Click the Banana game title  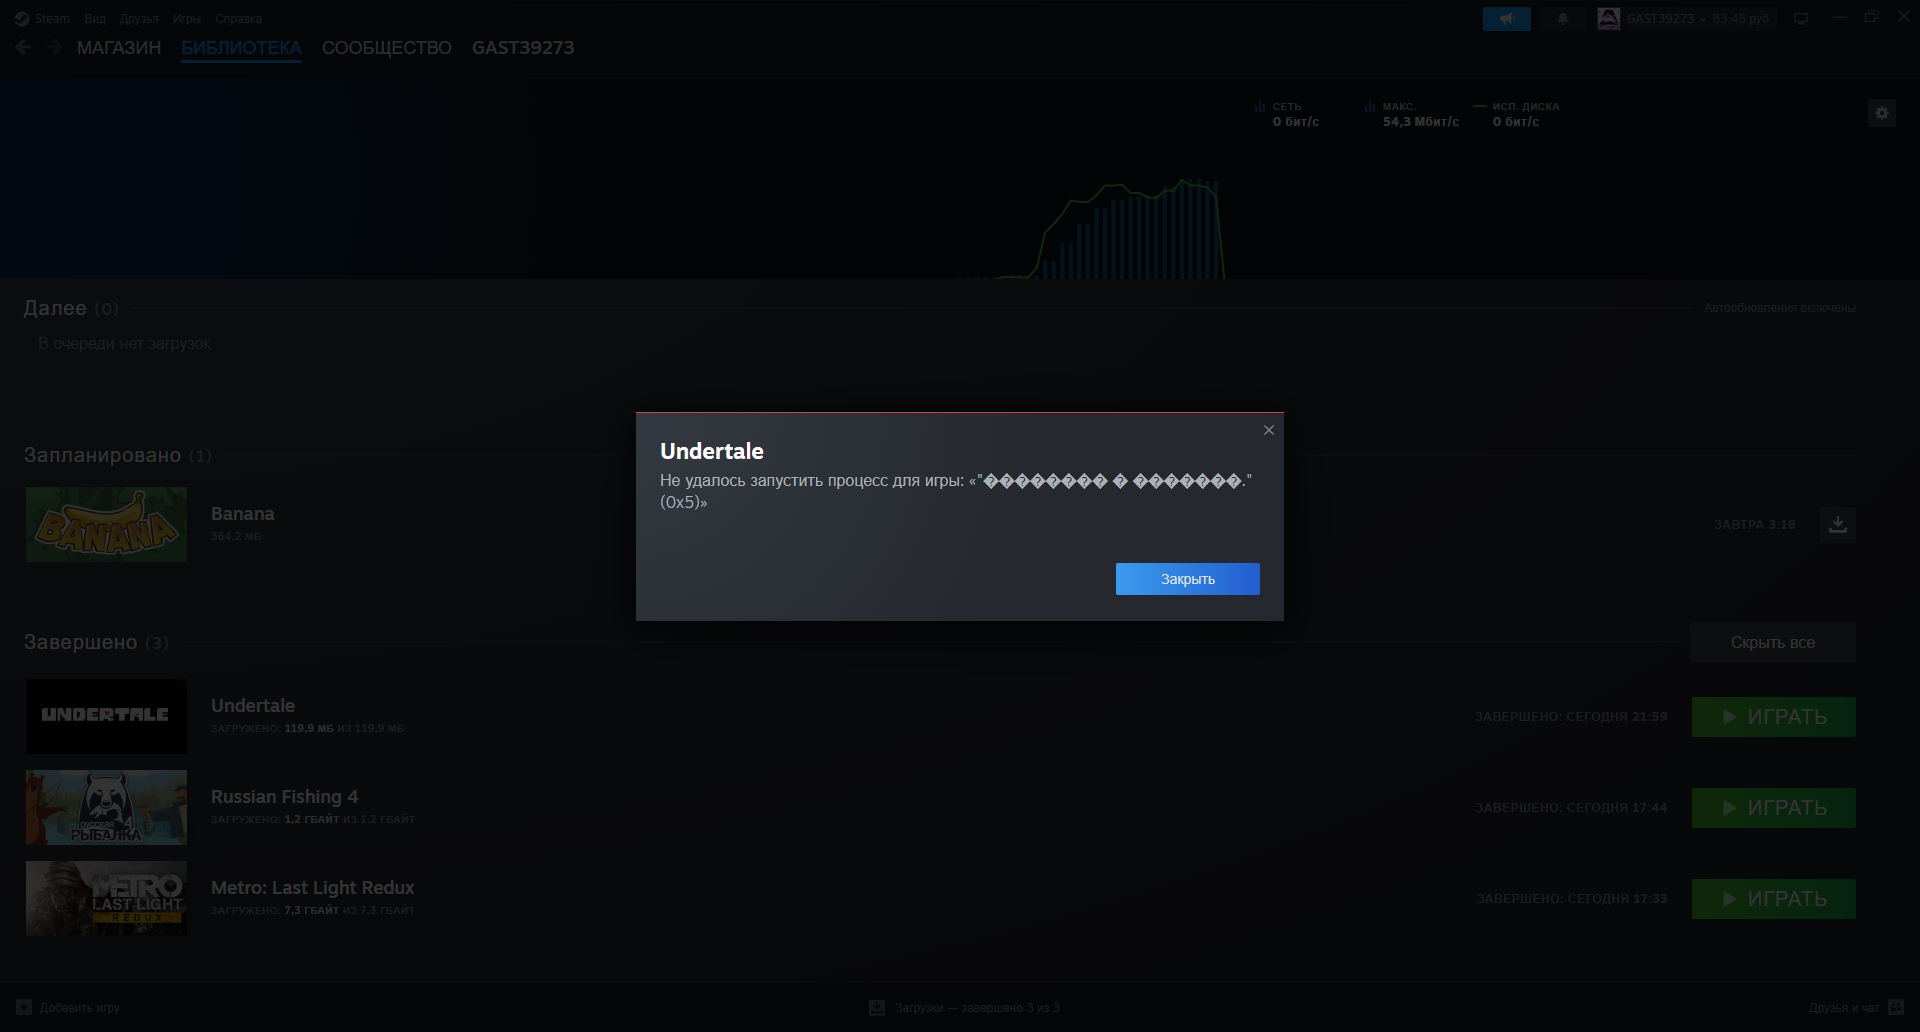coord(243,514)
